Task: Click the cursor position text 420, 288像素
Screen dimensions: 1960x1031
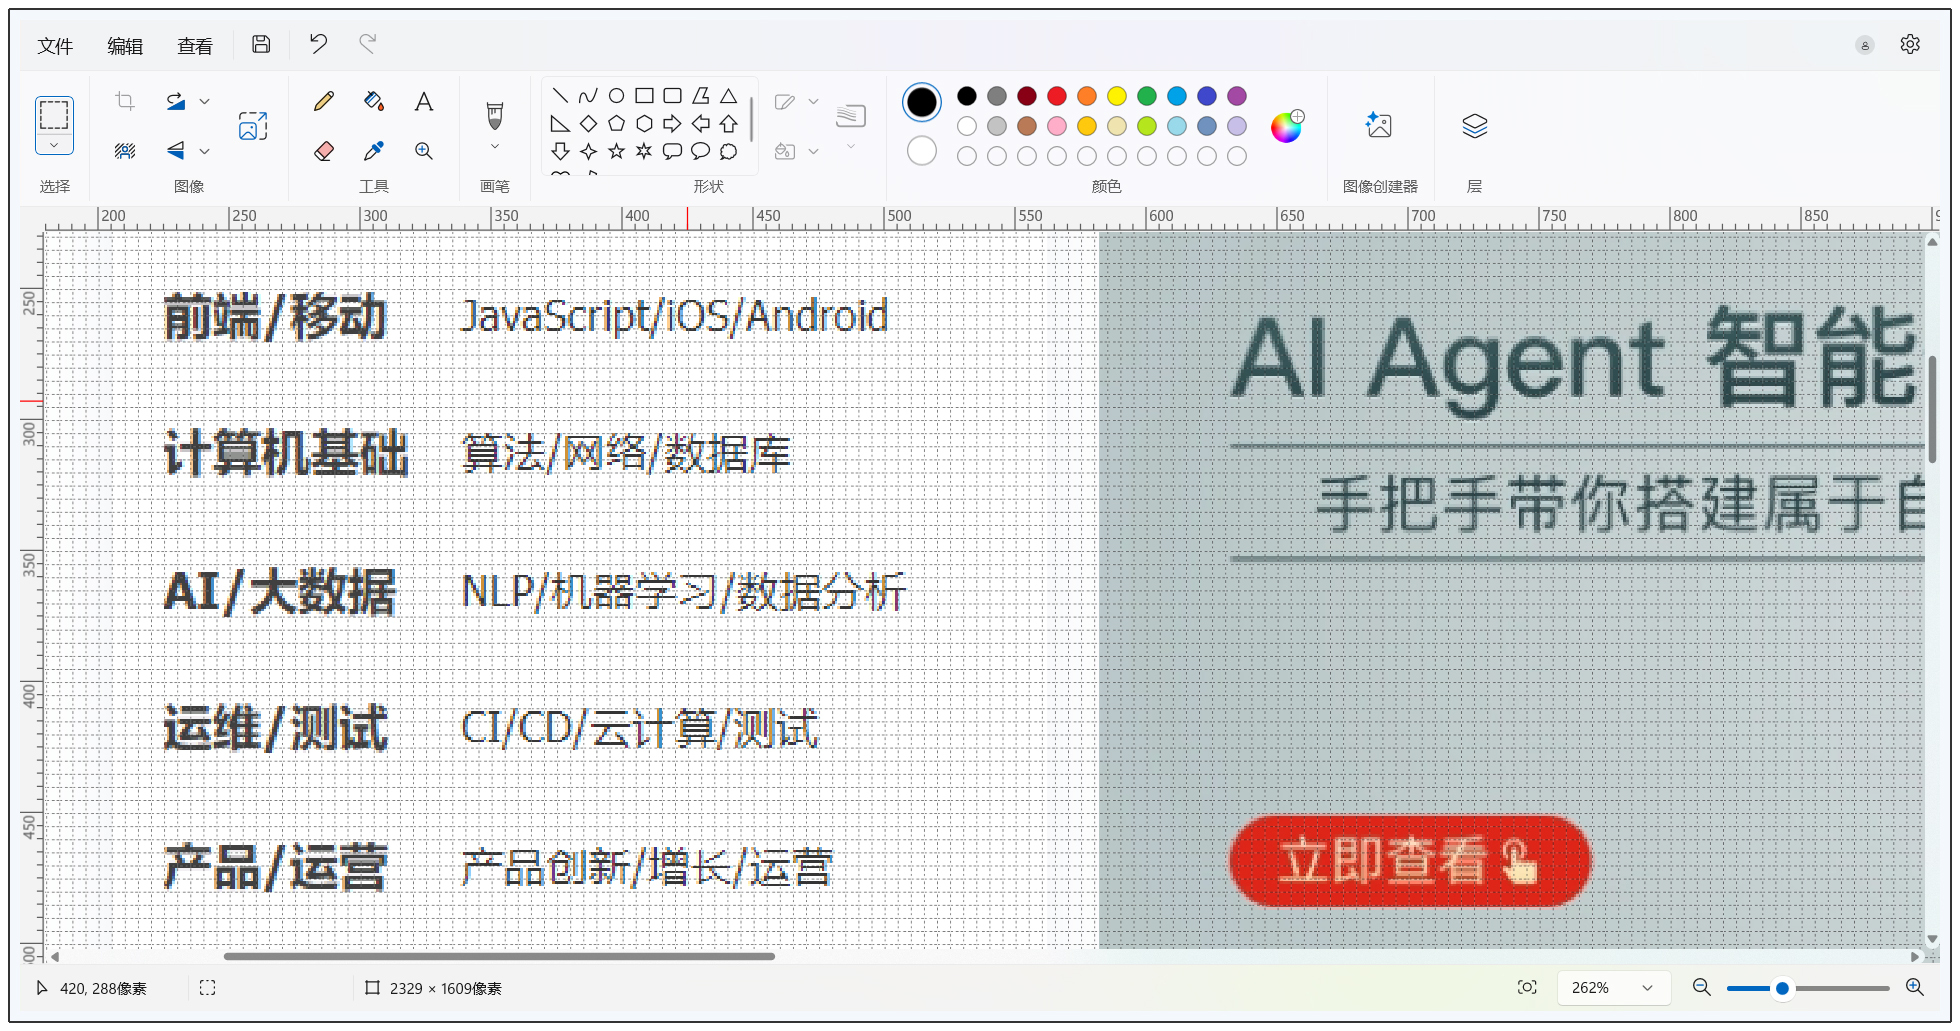Action: (103, 988)
